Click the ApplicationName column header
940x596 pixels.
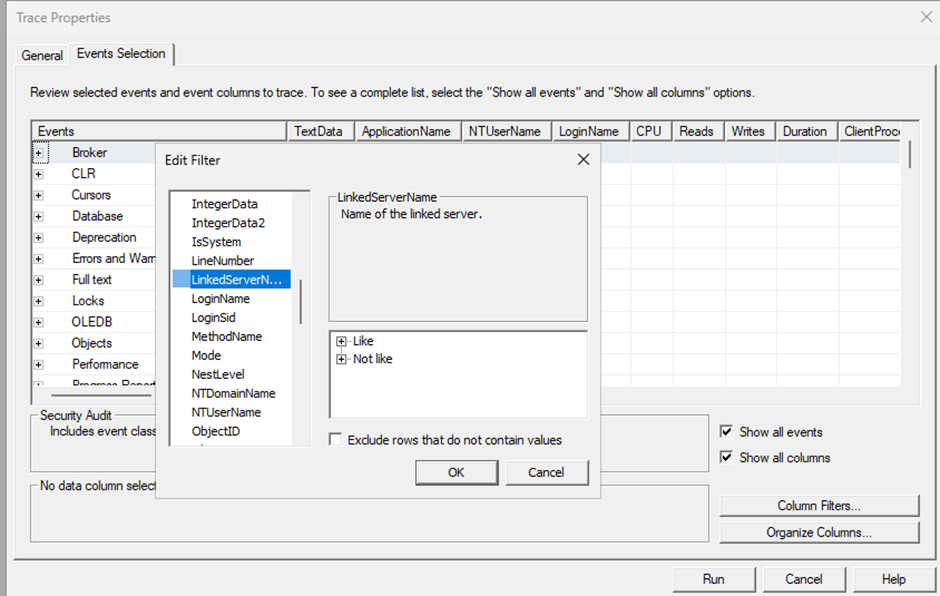click(x=408, y=131)
